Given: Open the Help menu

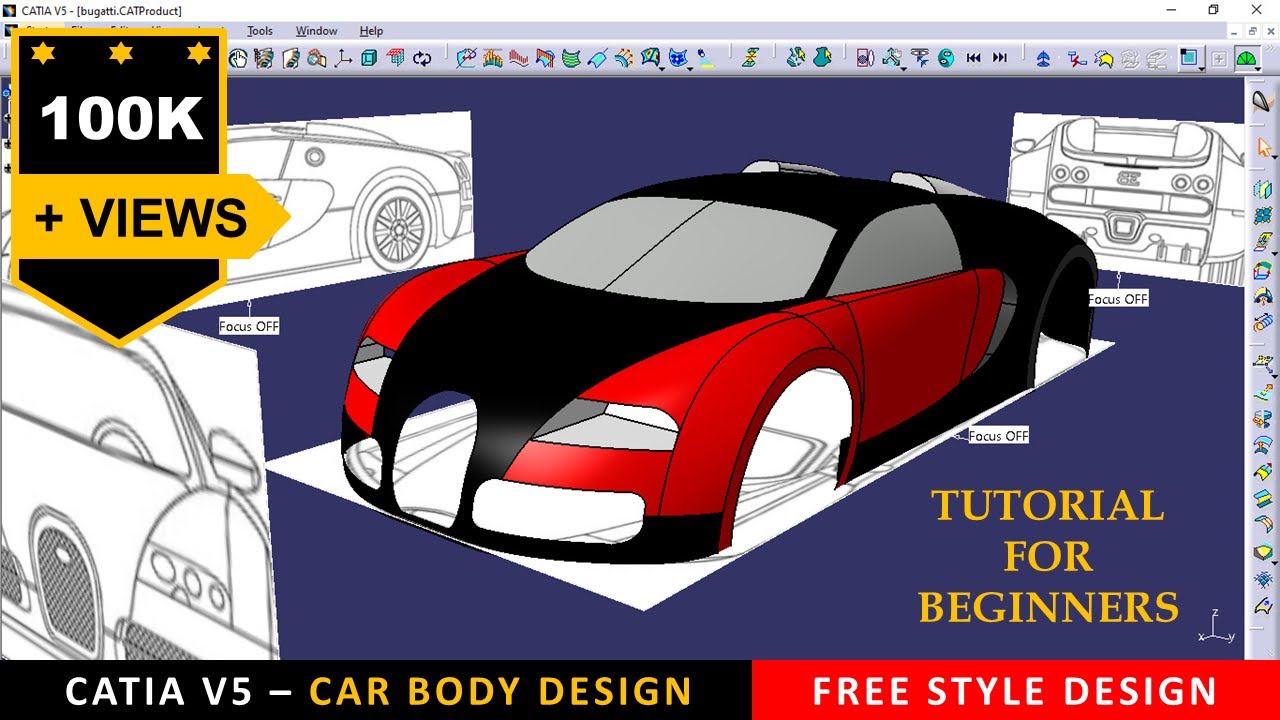Looking at the screenshot, I should click(371, 31).
